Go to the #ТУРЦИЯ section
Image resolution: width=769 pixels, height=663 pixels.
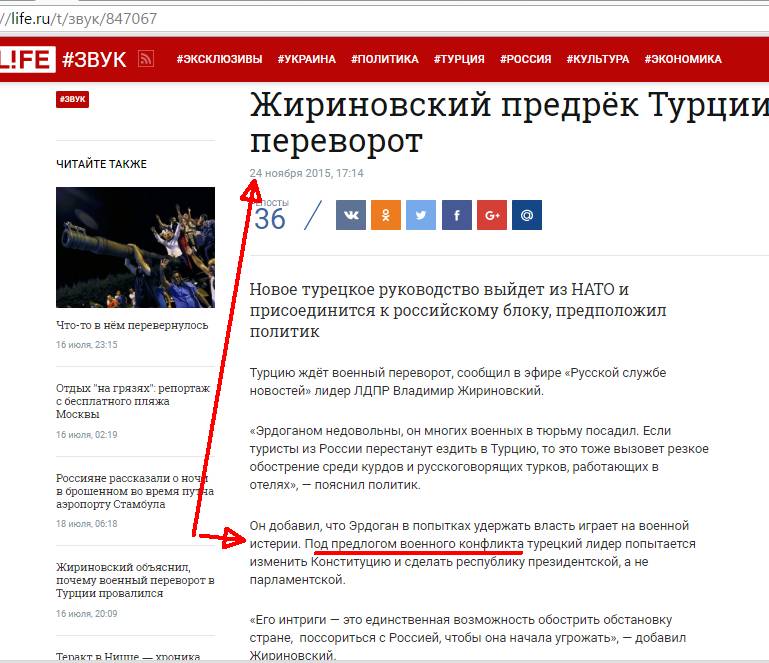coord(459,59)
